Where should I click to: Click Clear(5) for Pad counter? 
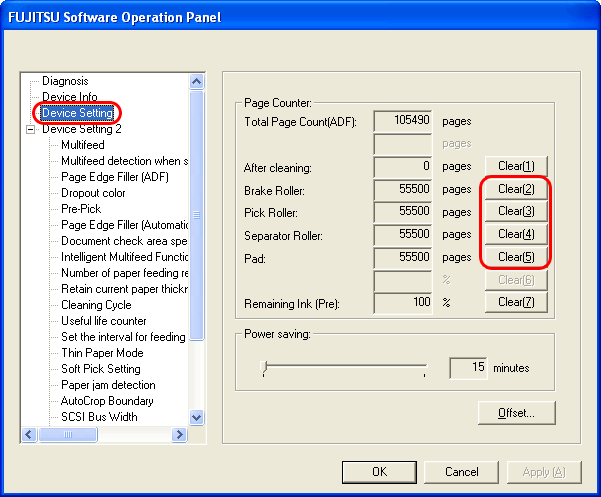[x=516, y=257]
